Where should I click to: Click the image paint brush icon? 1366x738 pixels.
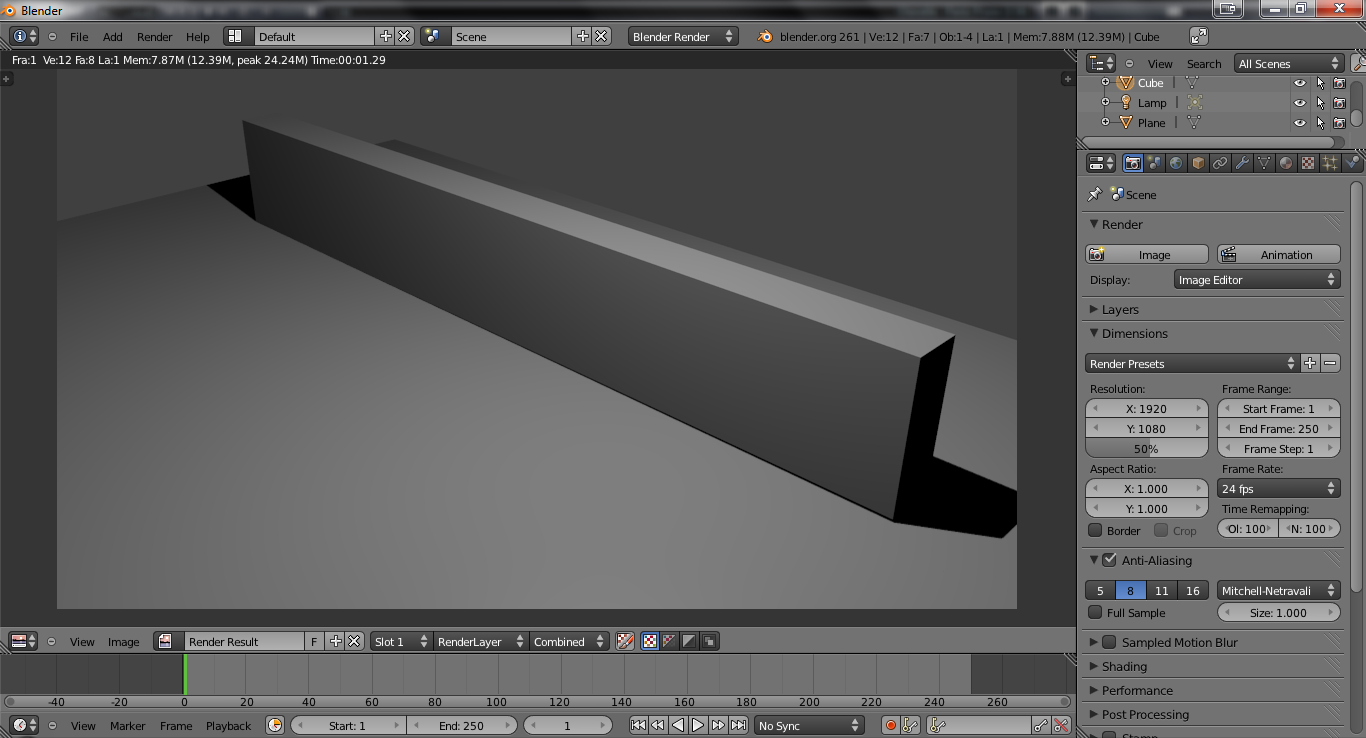point(625,641)
